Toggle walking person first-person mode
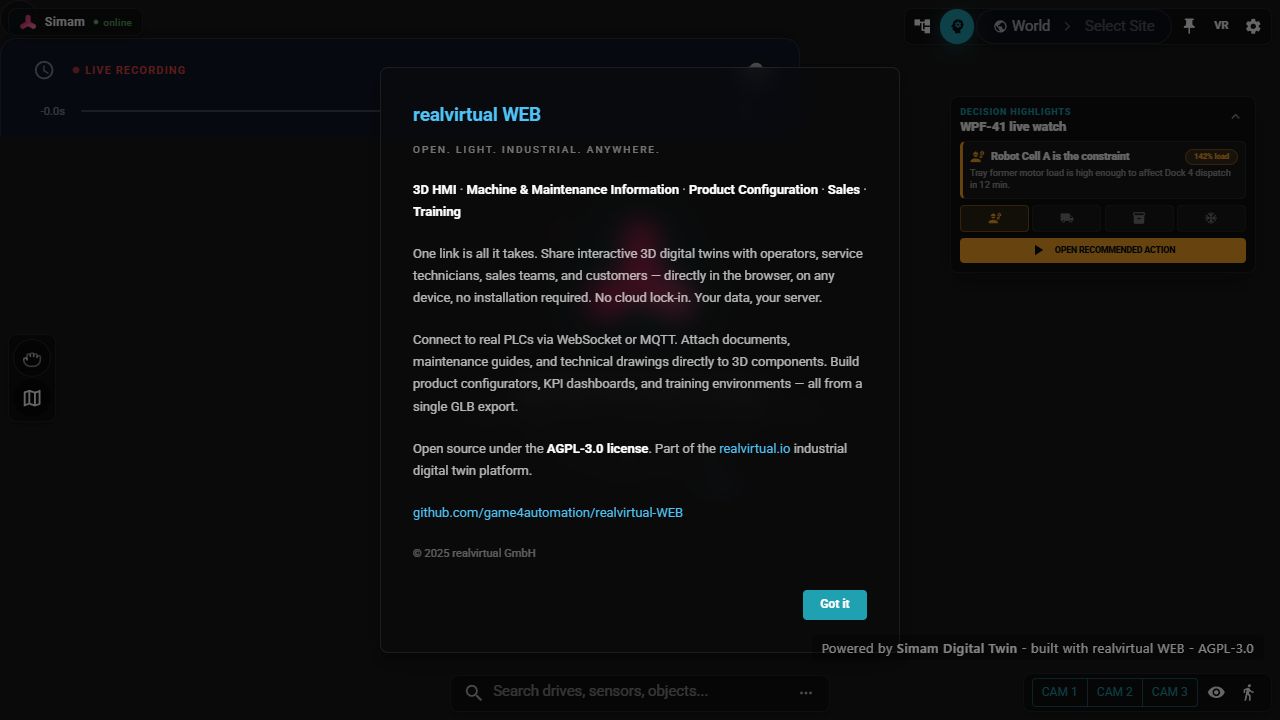The image size is (1280, 720). coord(1248,692)
